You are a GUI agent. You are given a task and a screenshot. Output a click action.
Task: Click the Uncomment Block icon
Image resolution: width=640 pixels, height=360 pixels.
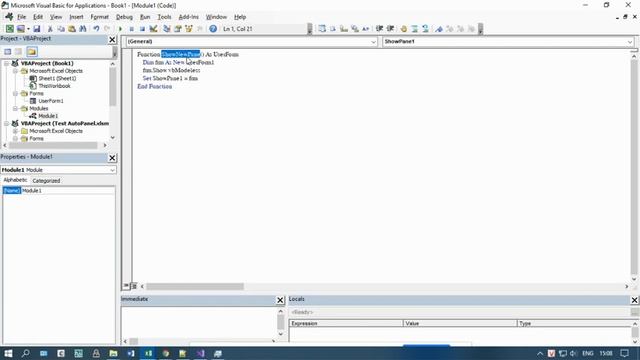tap(425, 29)
